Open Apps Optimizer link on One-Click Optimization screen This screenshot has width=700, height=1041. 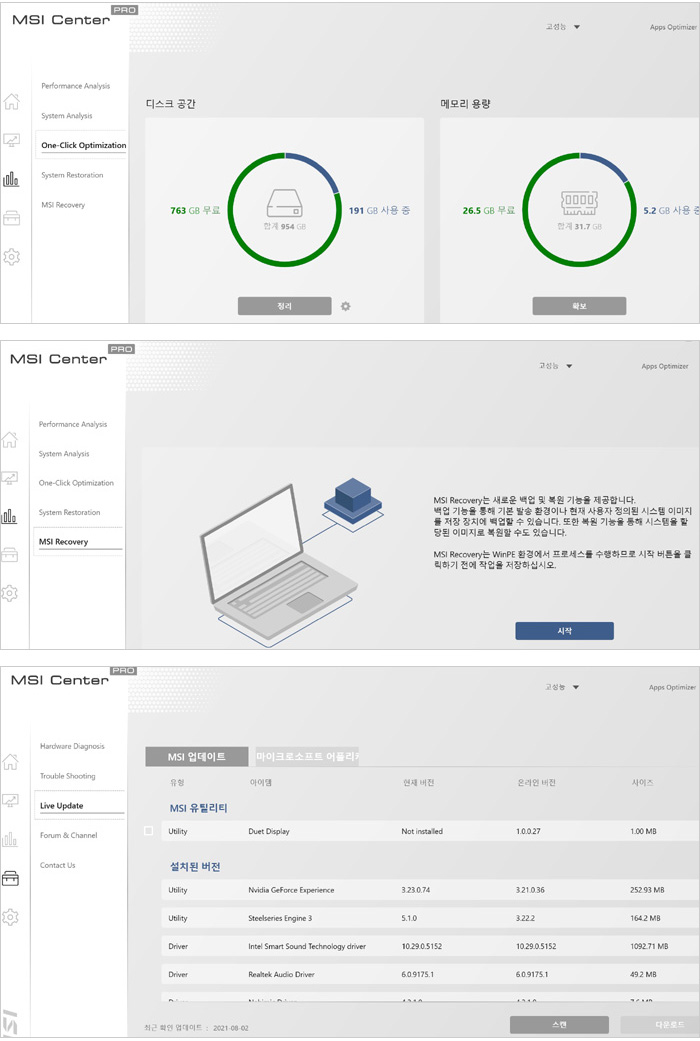[x=673, y=27]
